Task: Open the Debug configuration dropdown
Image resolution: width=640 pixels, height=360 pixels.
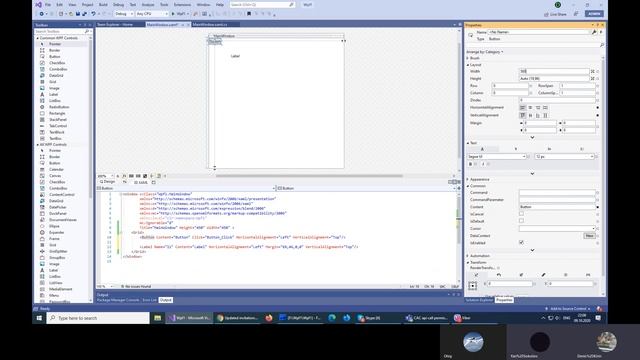Action: pos(124,14)
